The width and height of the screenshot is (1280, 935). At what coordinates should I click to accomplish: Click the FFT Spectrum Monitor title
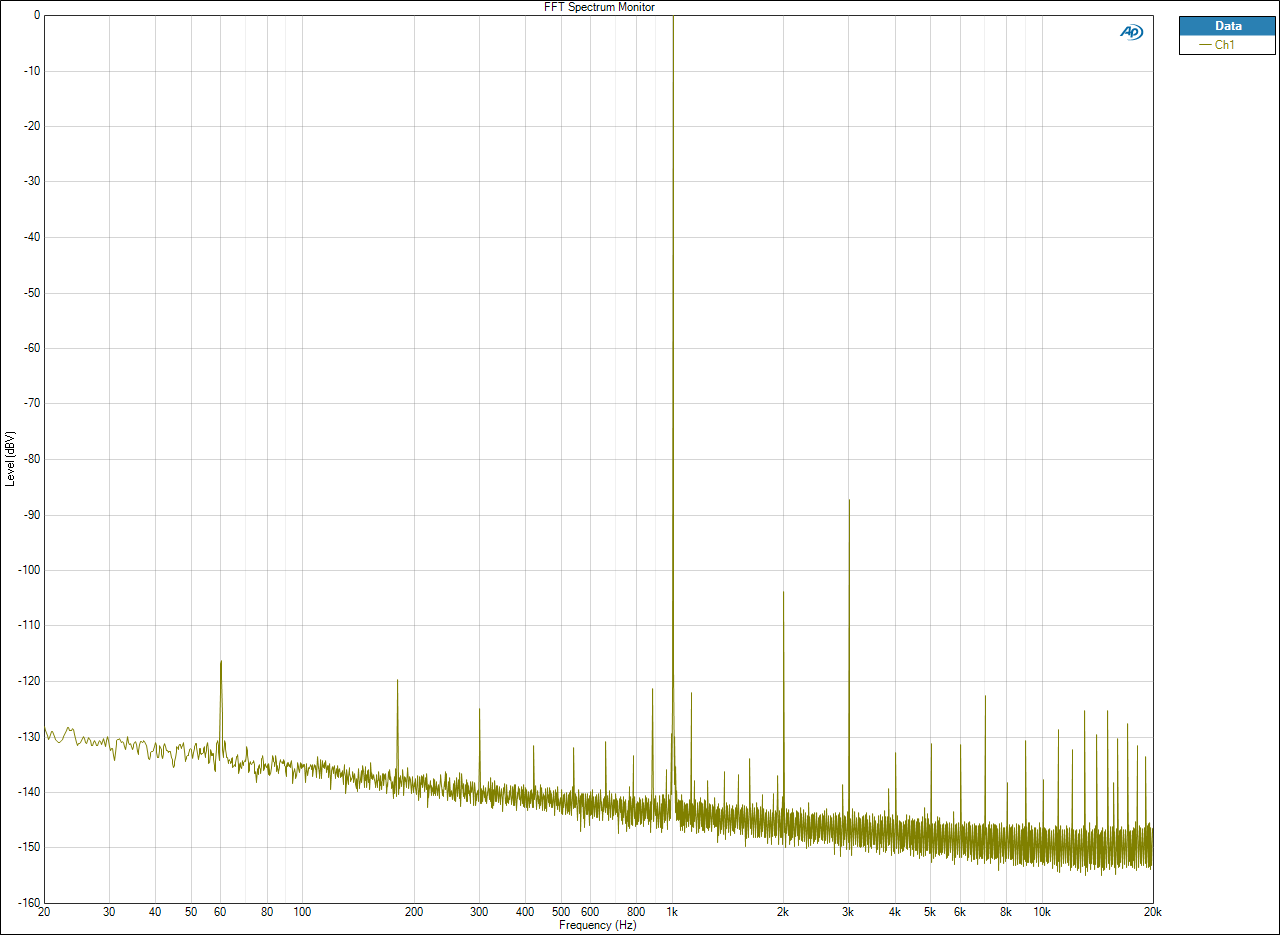tap(598, 7)
